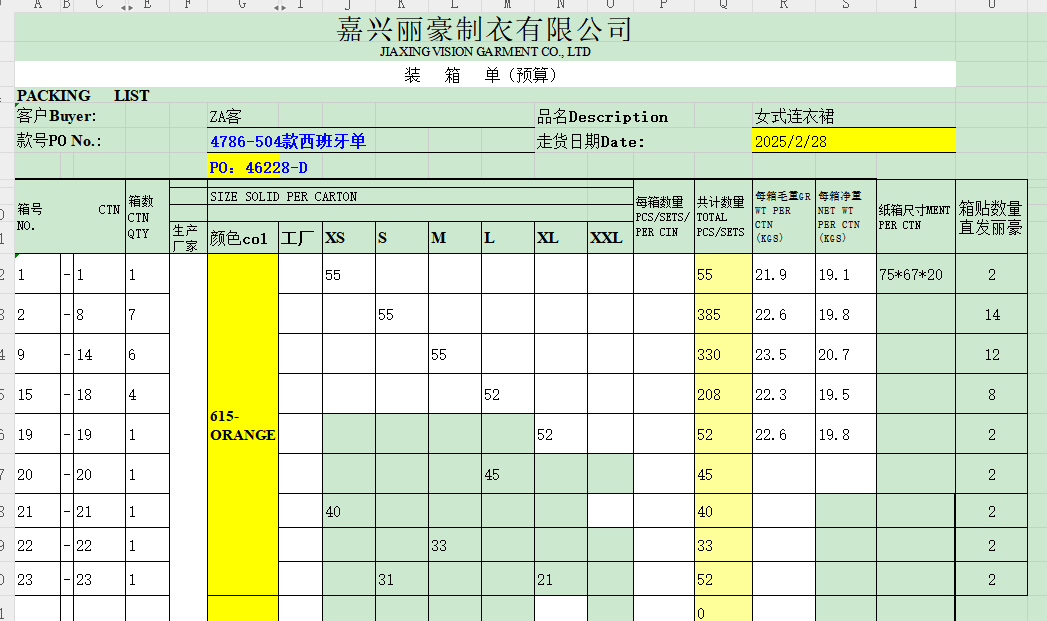Viewport: 1047px width, 621px height.
Task: Click the XS size header cell
Action: point(335,238)
